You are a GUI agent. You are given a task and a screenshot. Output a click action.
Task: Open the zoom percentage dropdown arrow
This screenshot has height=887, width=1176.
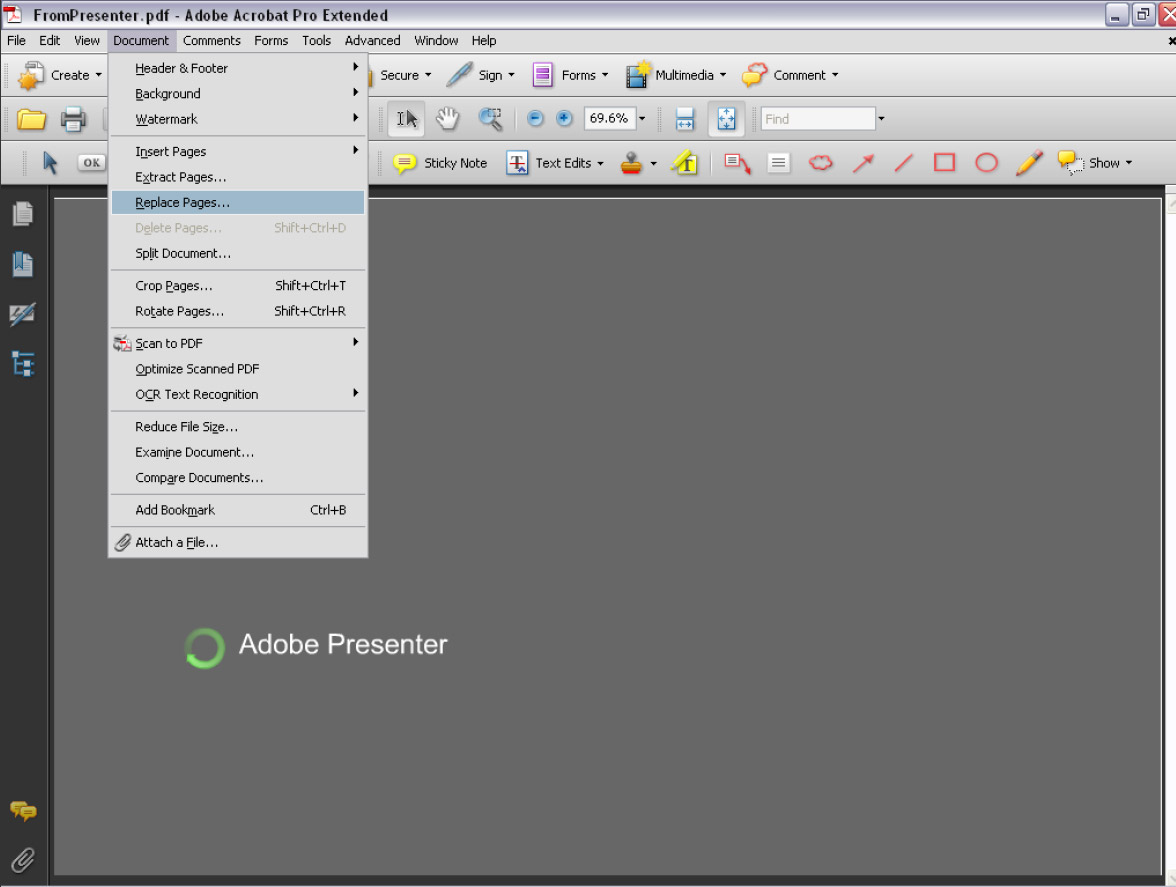(x=642, y=119)
